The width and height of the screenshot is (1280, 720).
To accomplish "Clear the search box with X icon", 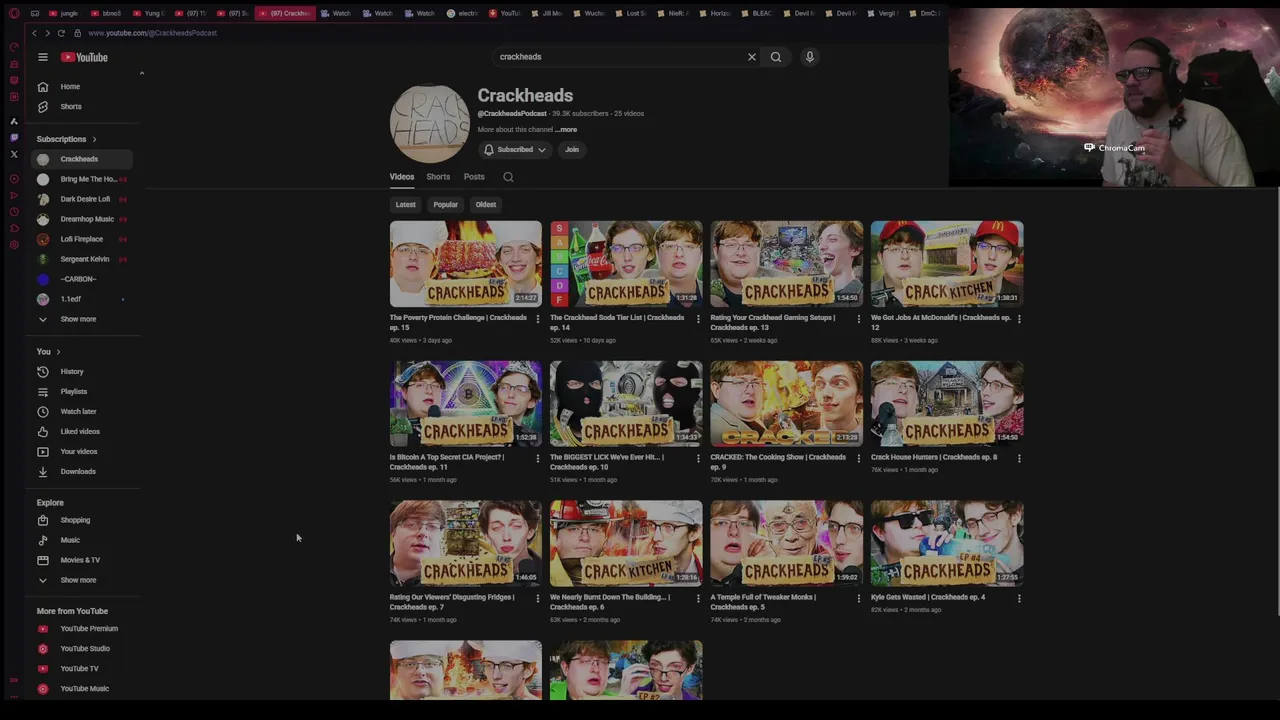I will click(752, 57).
